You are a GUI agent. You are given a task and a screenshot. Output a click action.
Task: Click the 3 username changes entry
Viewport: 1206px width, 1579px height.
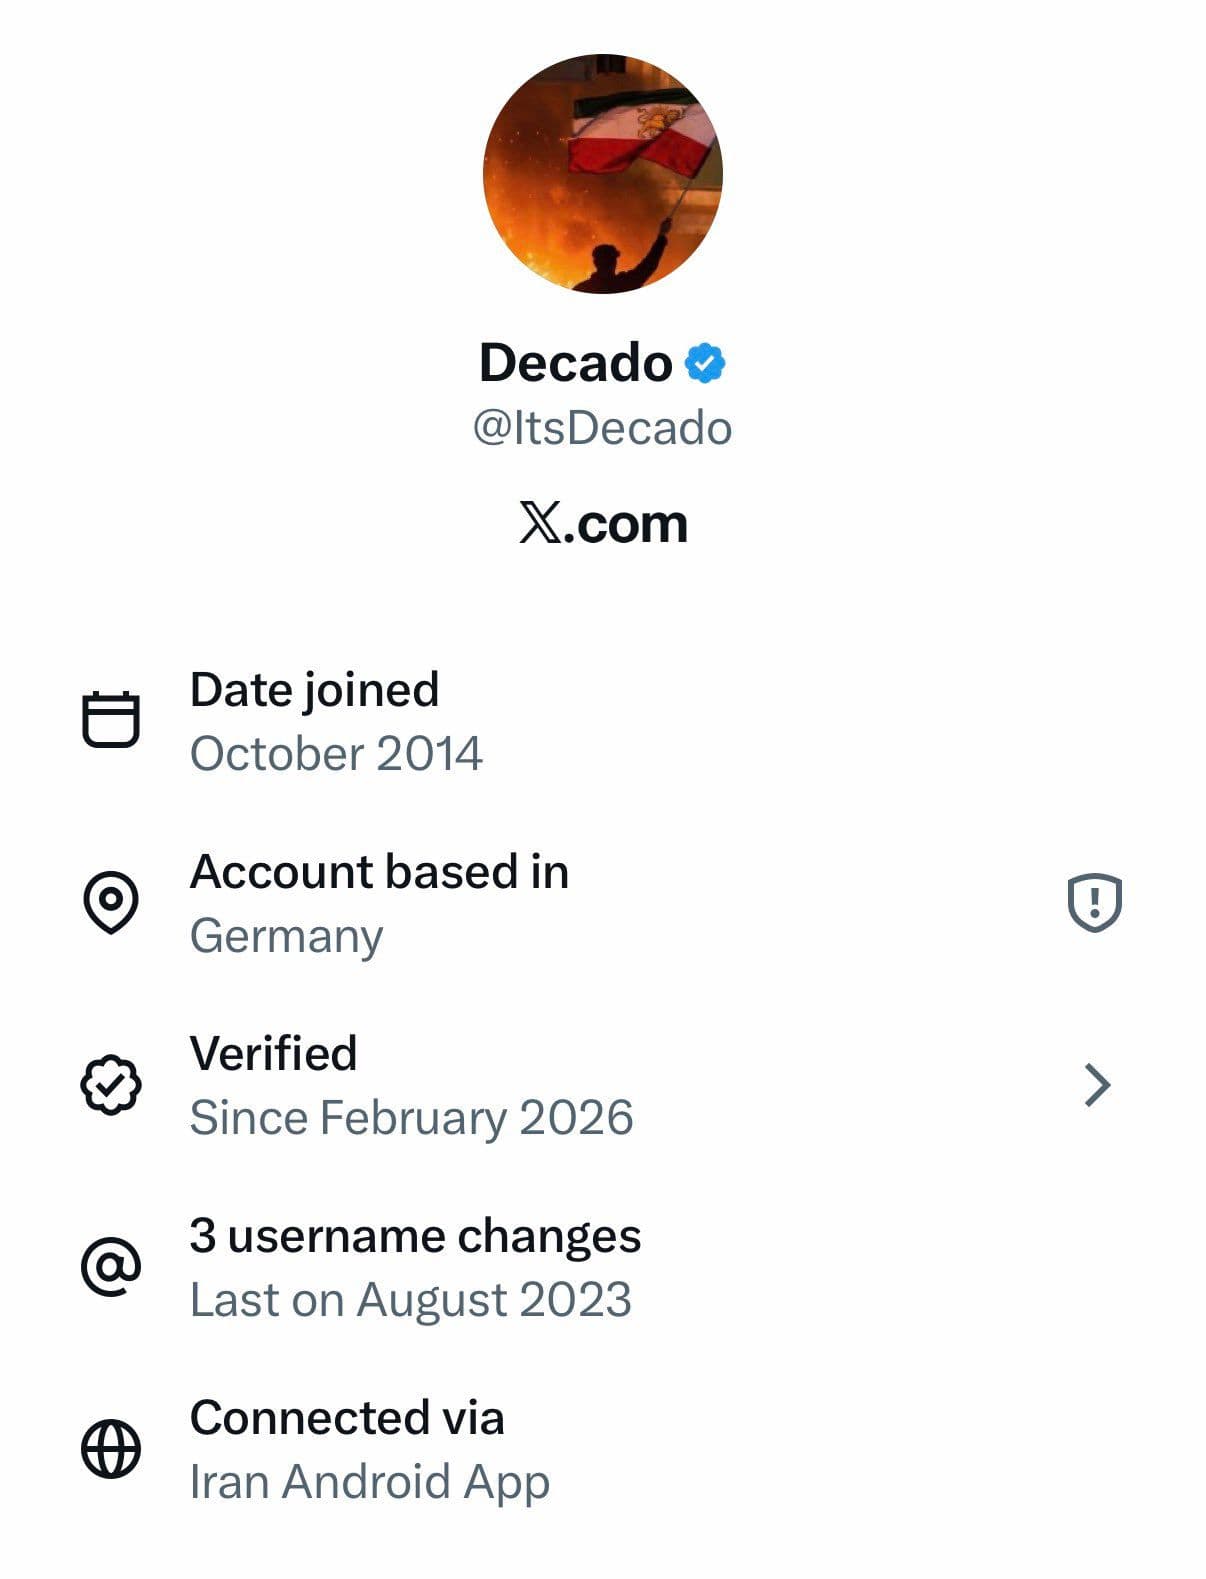tap(417, 1265)
